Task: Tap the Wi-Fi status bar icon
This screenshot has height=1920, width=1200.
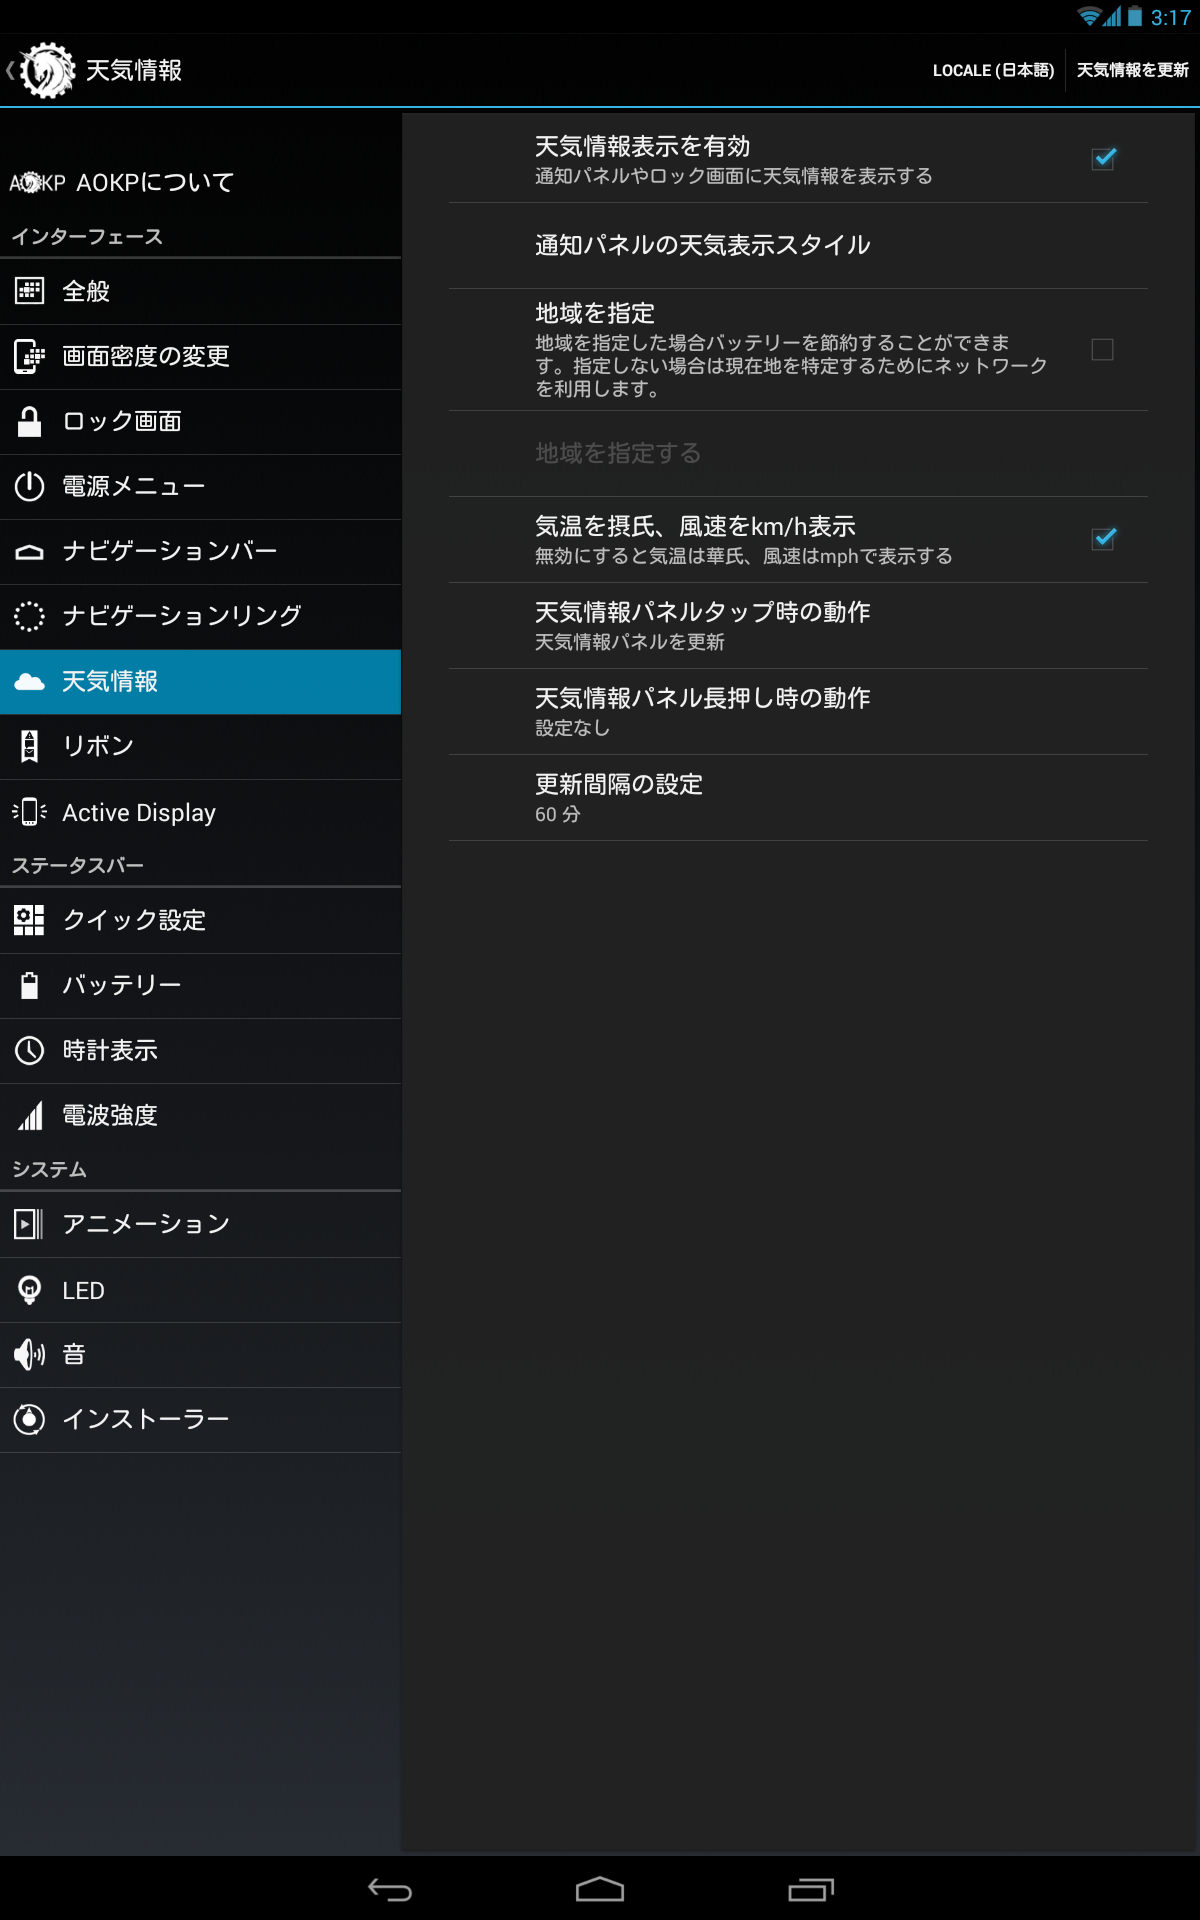Action: point(1088,17)
